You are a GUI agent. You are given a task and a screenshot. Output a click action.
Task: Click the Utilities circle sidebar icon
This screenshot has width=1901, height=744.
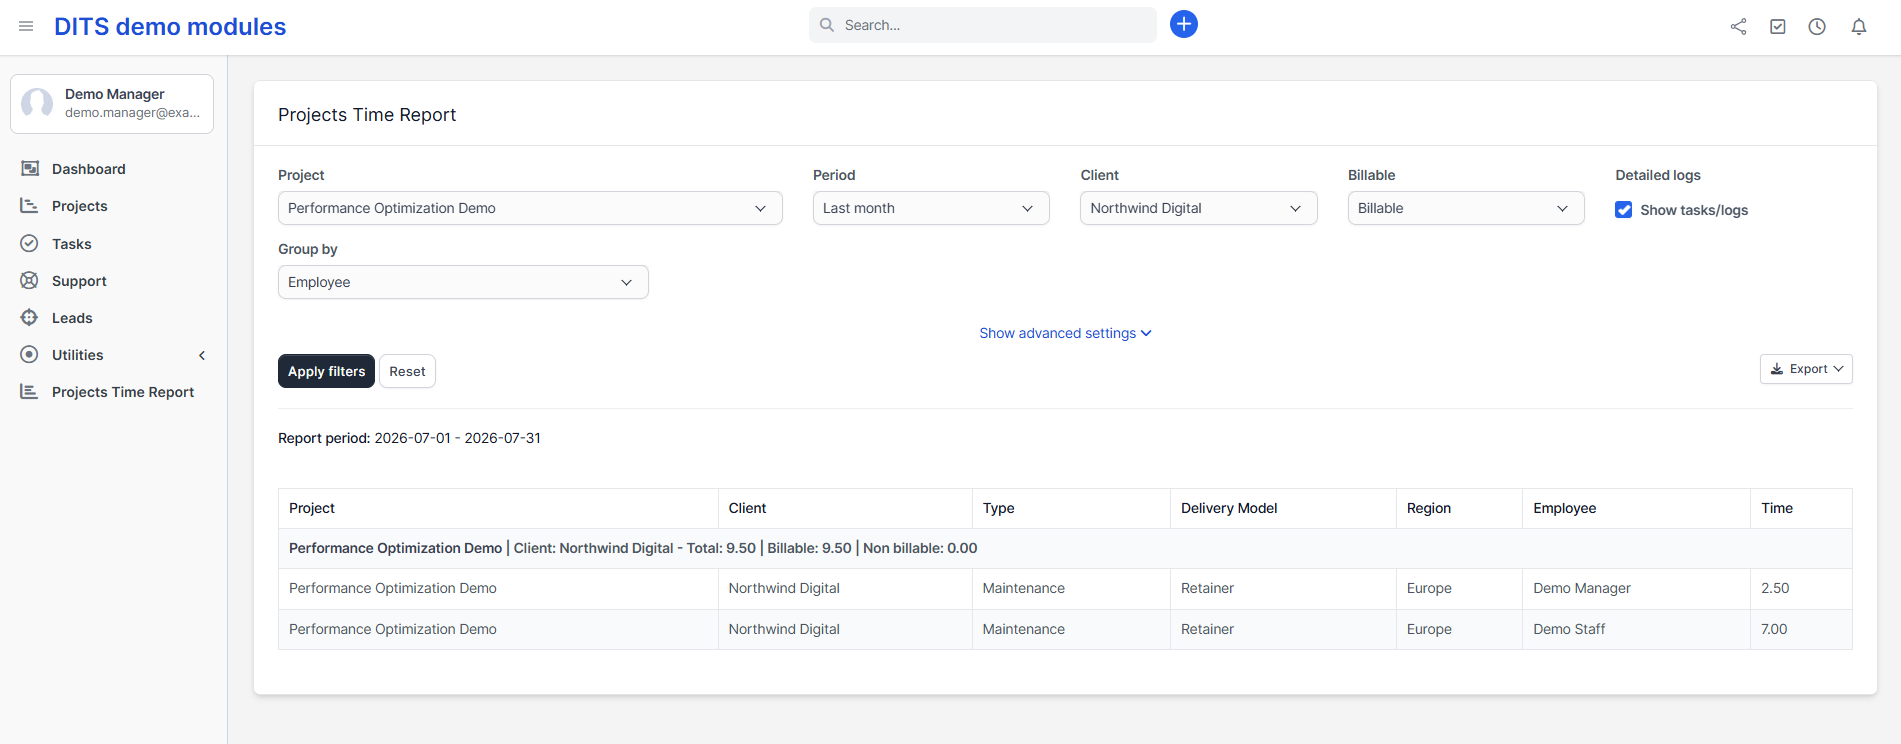pos(30,355)
